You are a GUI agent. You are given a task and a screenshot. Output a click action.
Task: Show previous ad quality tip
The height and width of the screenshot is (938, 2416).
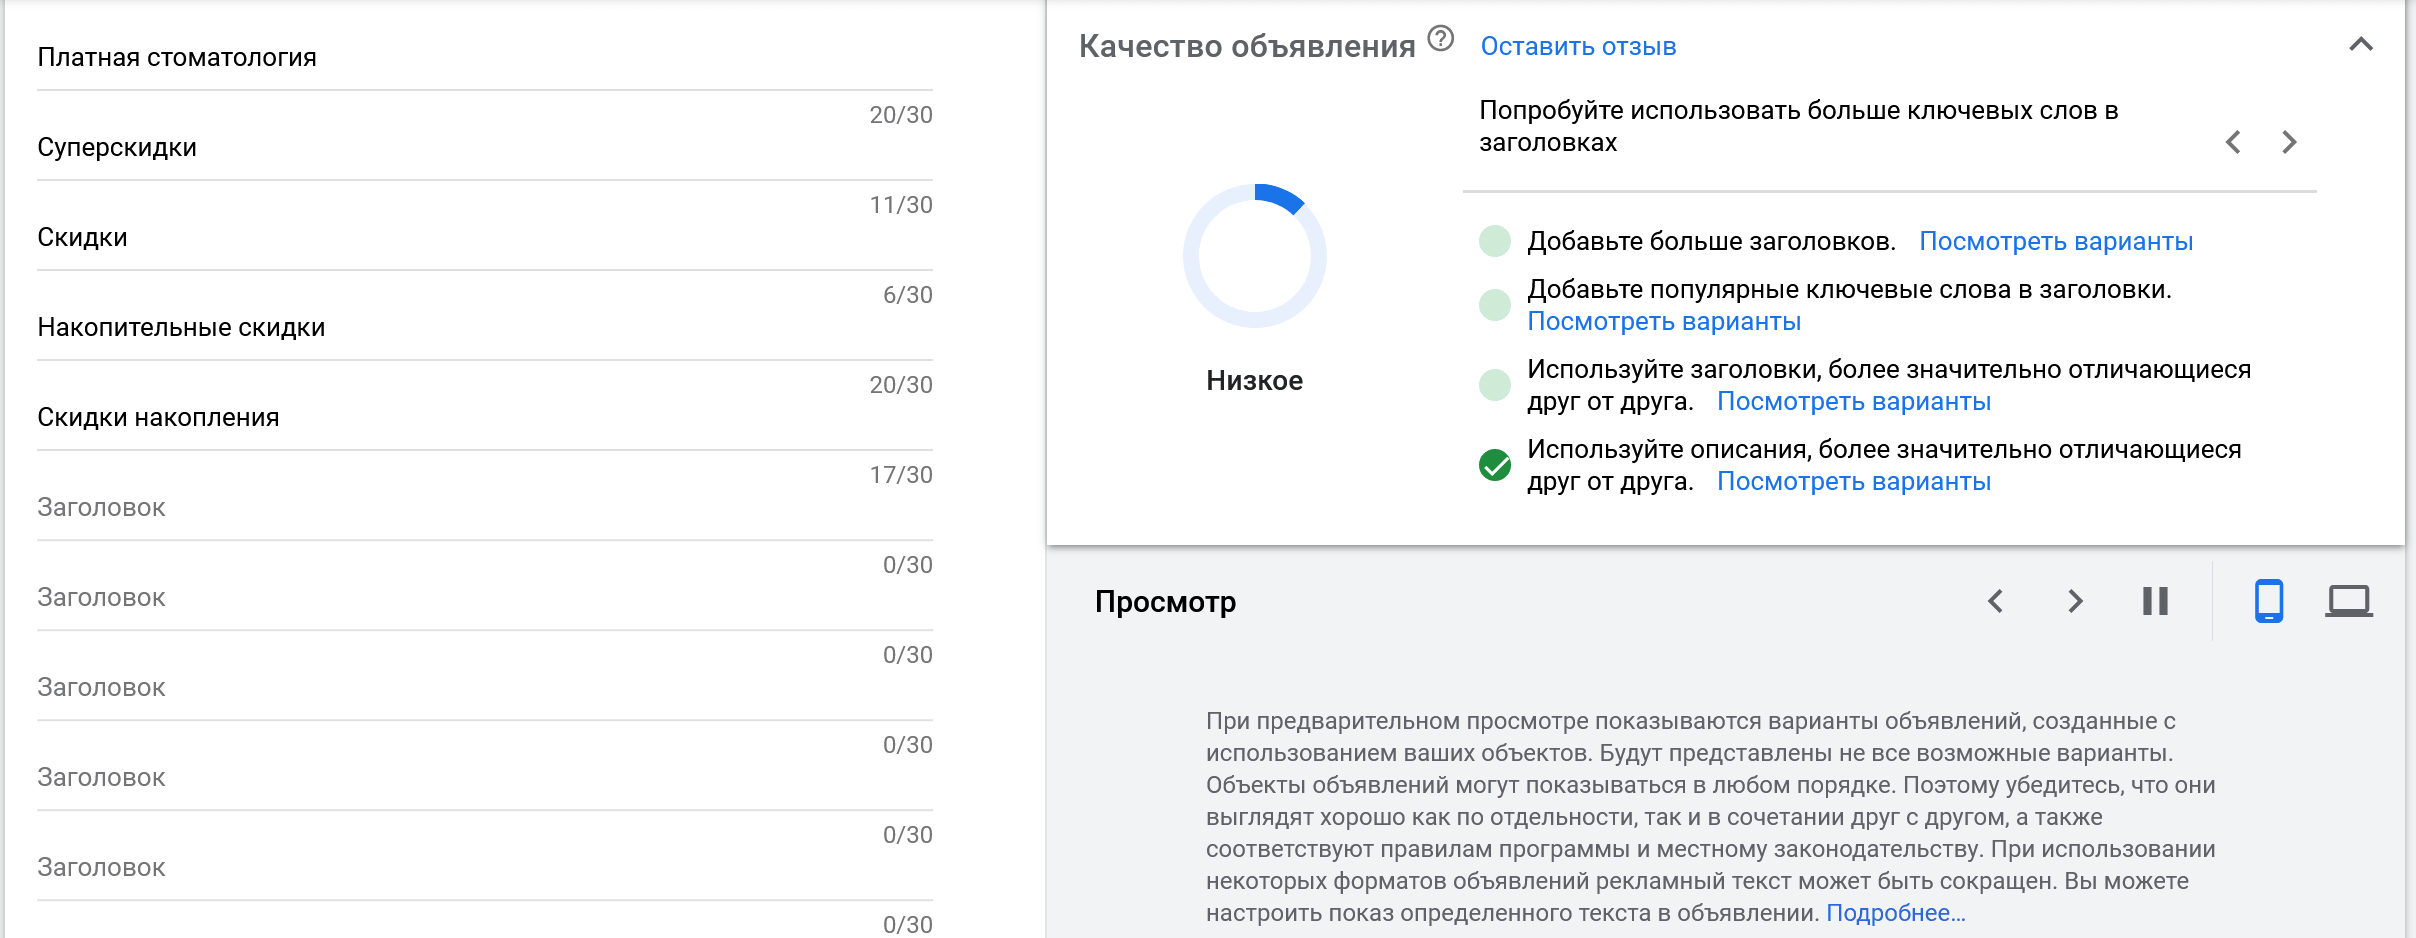click(2233, 142)
